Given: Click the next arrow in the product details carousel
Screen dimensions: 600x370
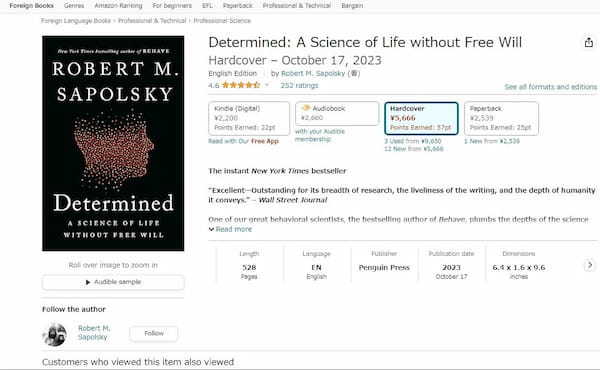Looking at the screenshot, I should coord(590,265).
